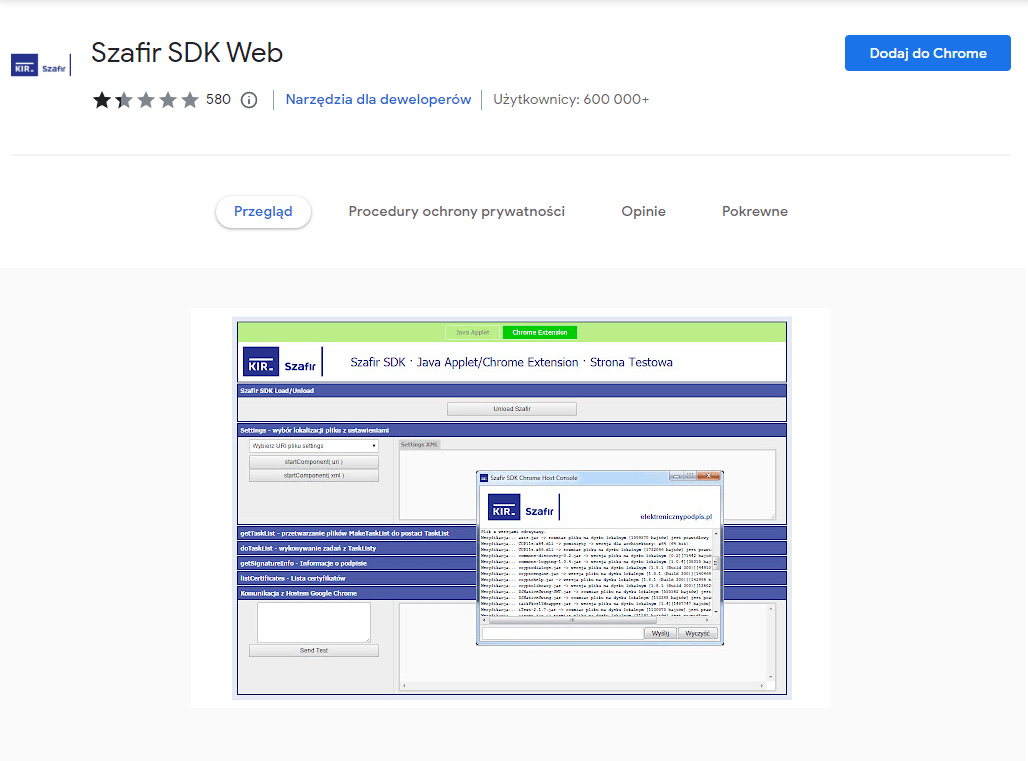Click the rating info icon

click(x=249, y=100)
